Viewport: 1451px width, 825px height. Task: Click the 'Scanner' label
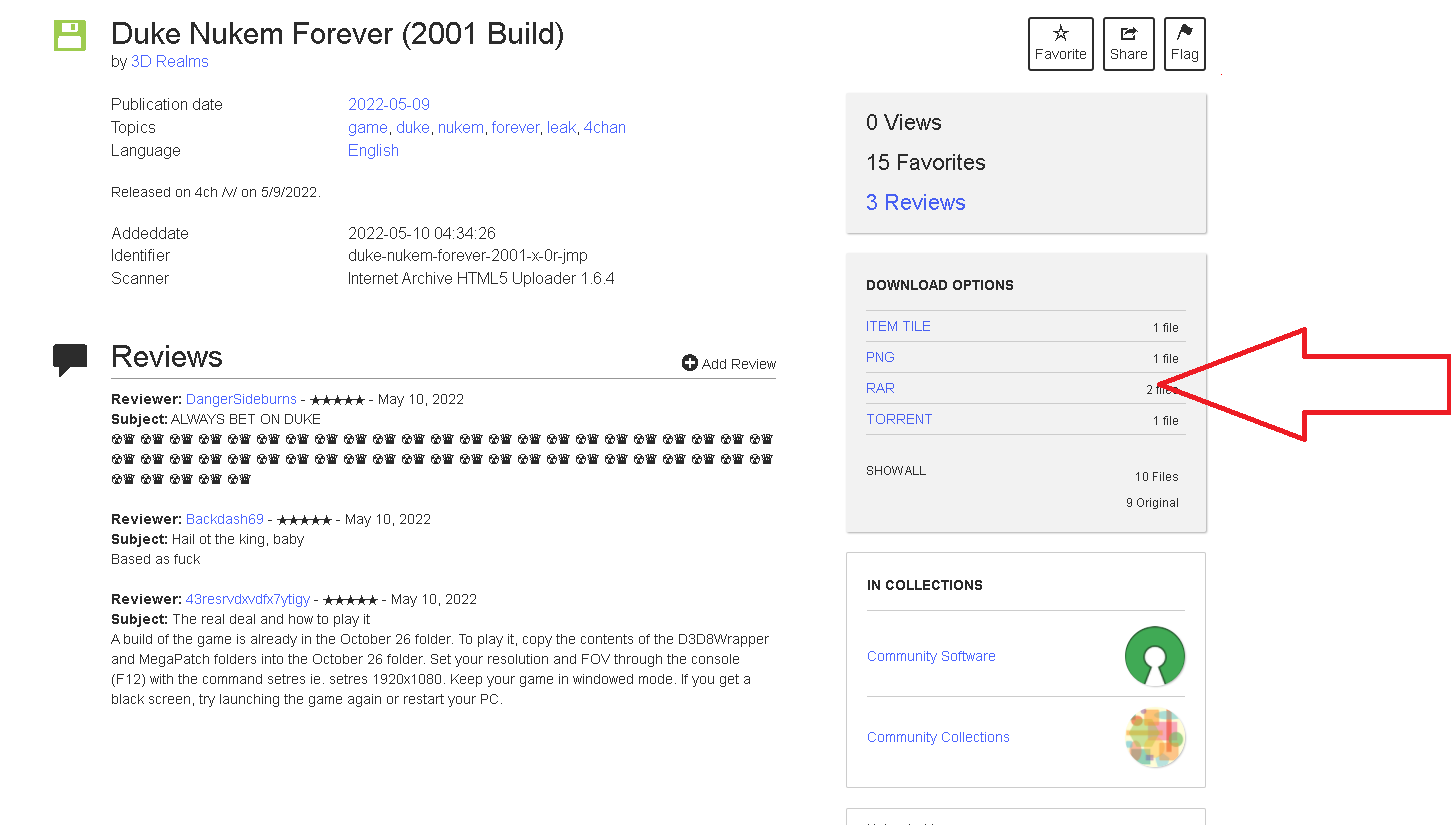click(x=140, y=279)
